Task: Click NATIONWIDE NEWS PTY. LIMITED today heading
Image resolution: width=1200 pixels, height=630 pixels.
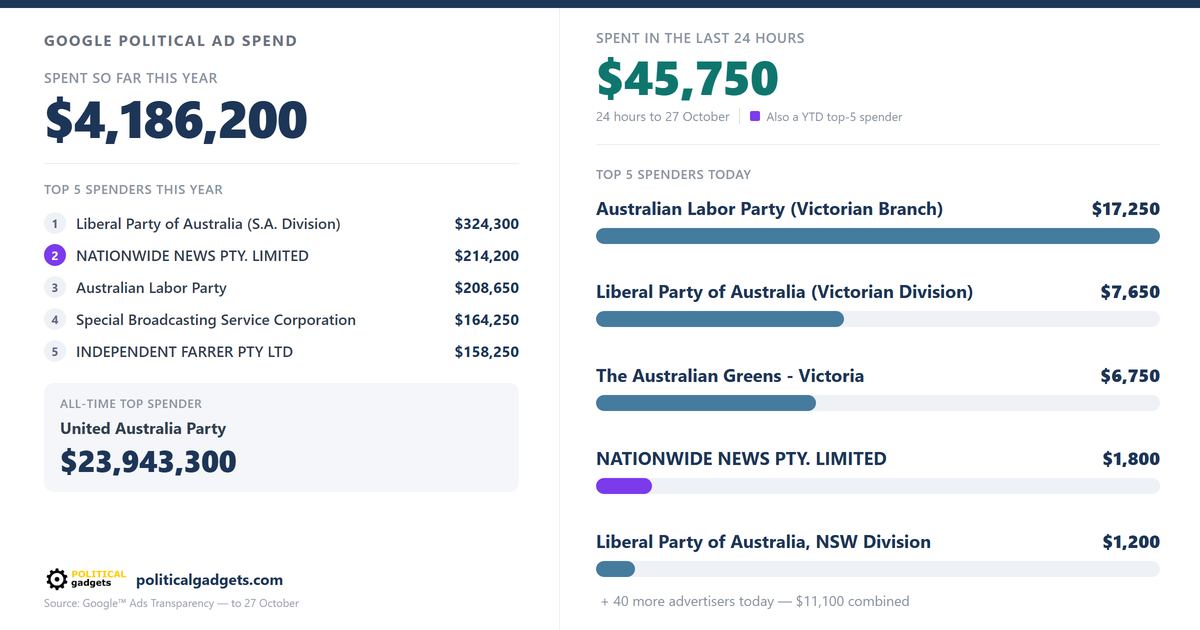Action: point(741,459)
